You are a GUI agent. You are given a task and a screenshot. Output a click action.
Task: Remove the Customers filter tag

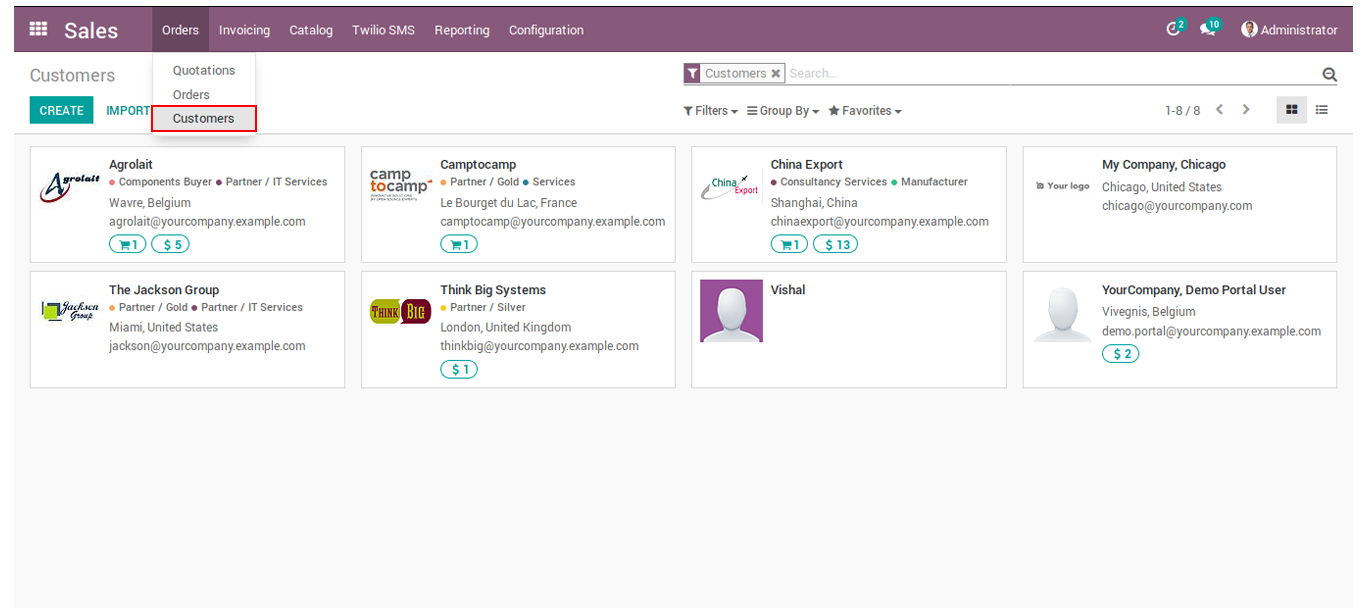tap(775, 74)
